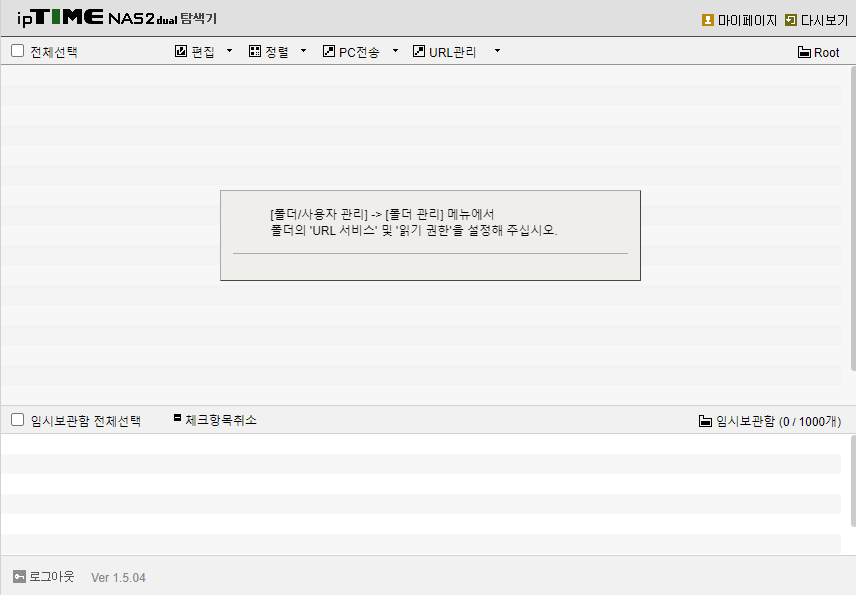Click the 임시보관함 folder icon

click(705, 421)
